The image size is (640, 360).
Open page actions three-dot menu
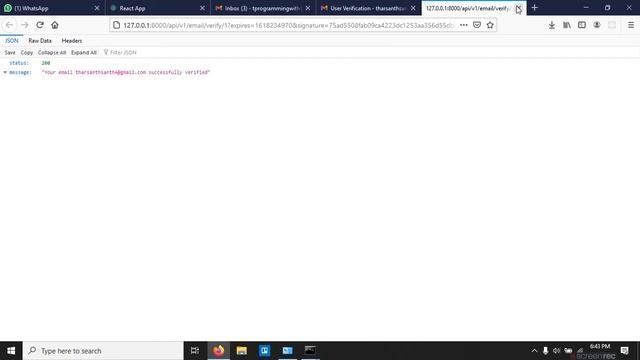pyautogui.click(x=464, y=25)
